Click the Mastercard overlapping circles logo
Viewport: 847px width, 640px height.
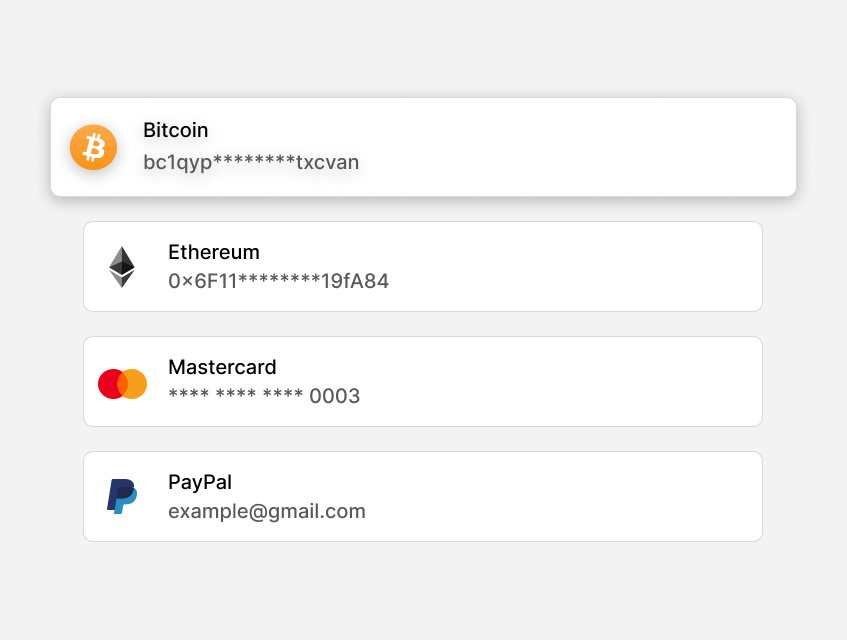[x=123, y=384]
